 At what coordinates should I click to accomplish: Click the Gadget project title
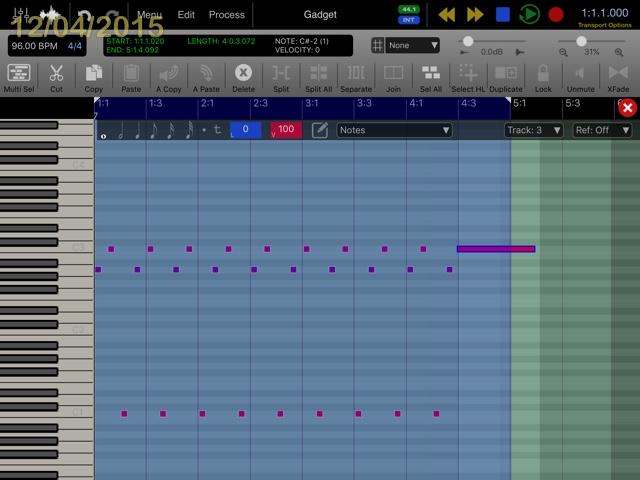(320, 15)
